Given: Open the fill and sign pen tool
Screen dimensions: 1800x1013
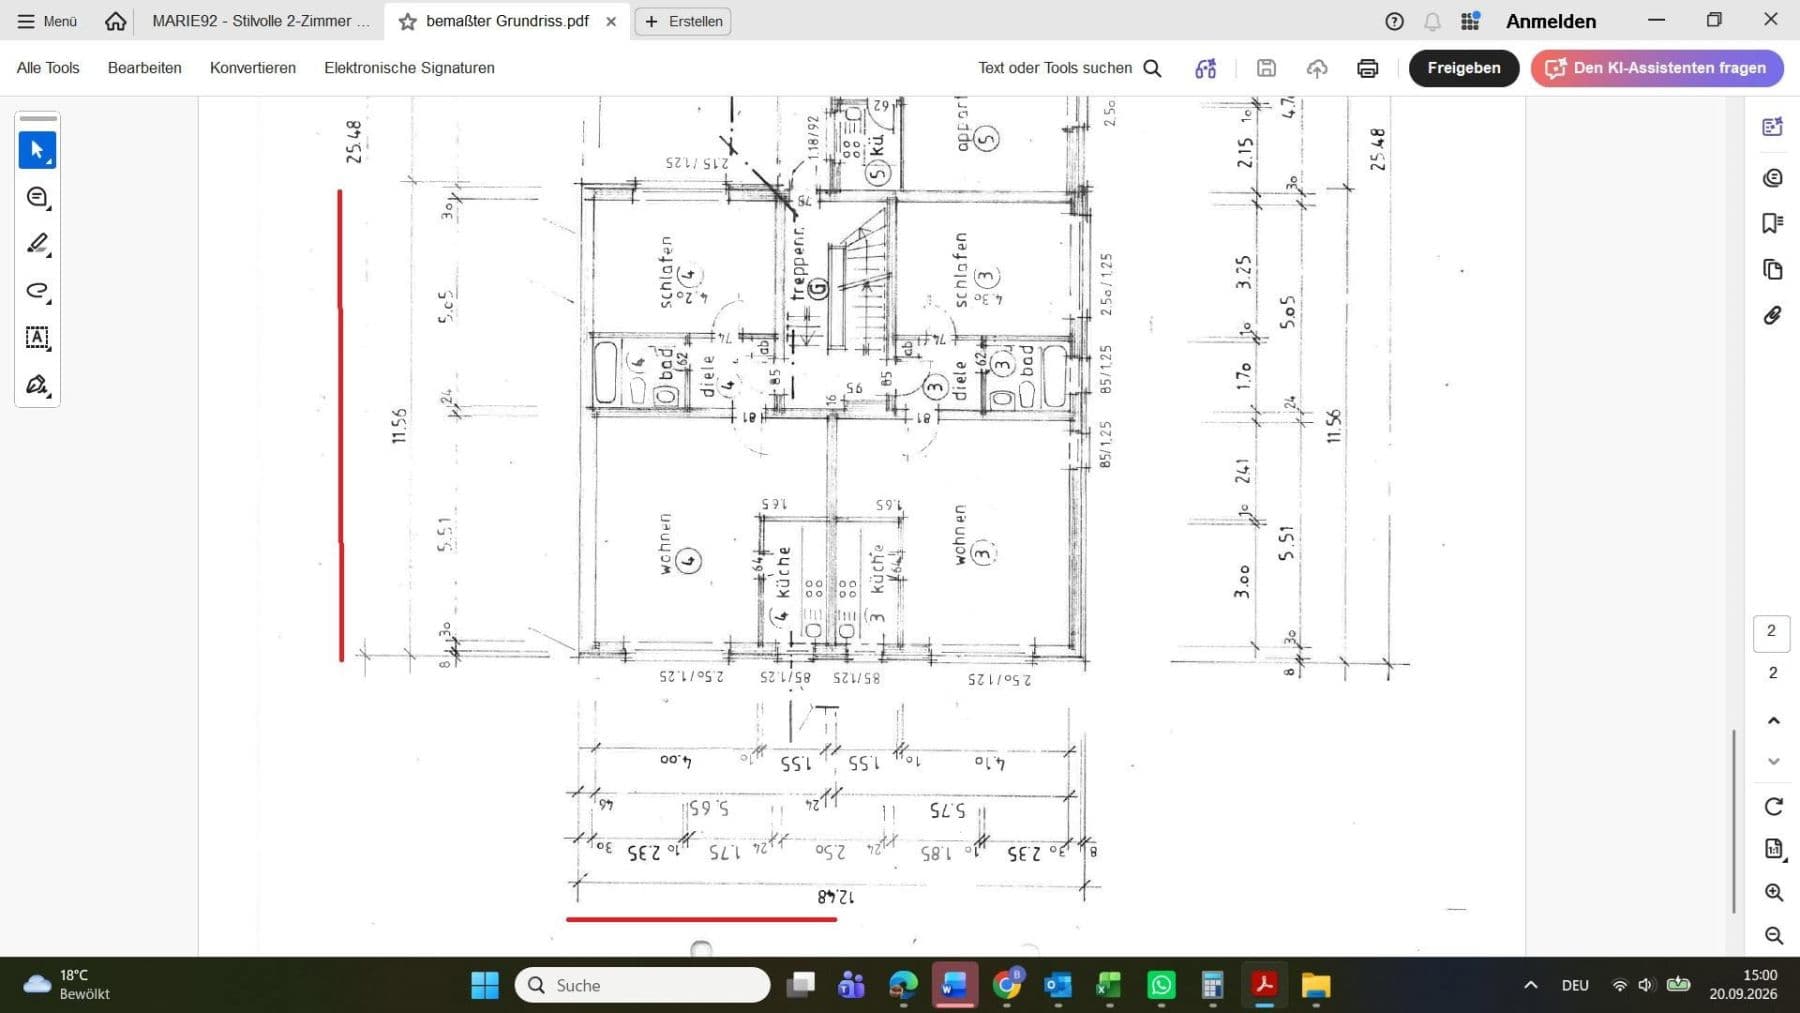Looking at the screenshot, I should [37, 385].
